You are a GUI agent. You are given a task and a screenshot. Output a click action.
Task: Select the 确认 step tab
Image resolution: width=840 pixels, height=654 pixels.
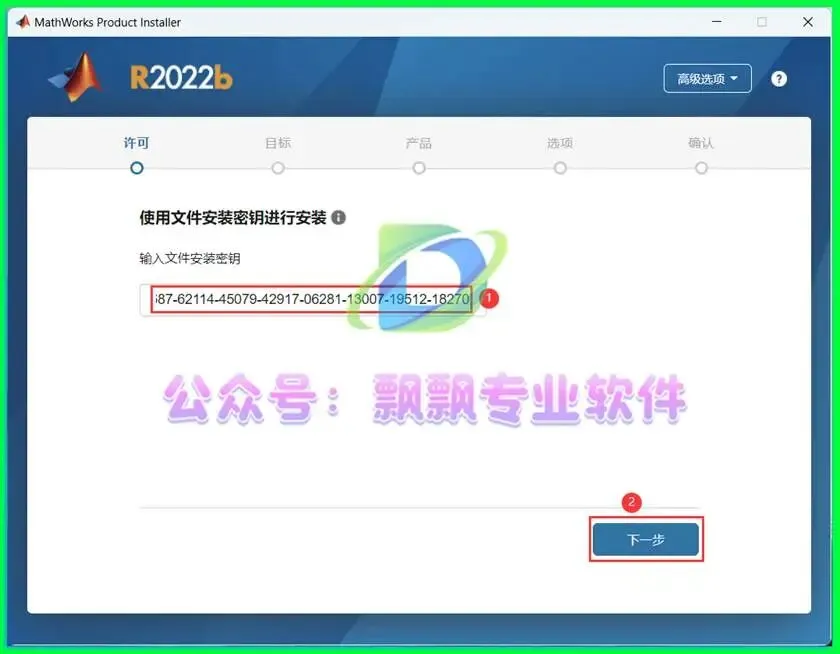click(701, 154)
